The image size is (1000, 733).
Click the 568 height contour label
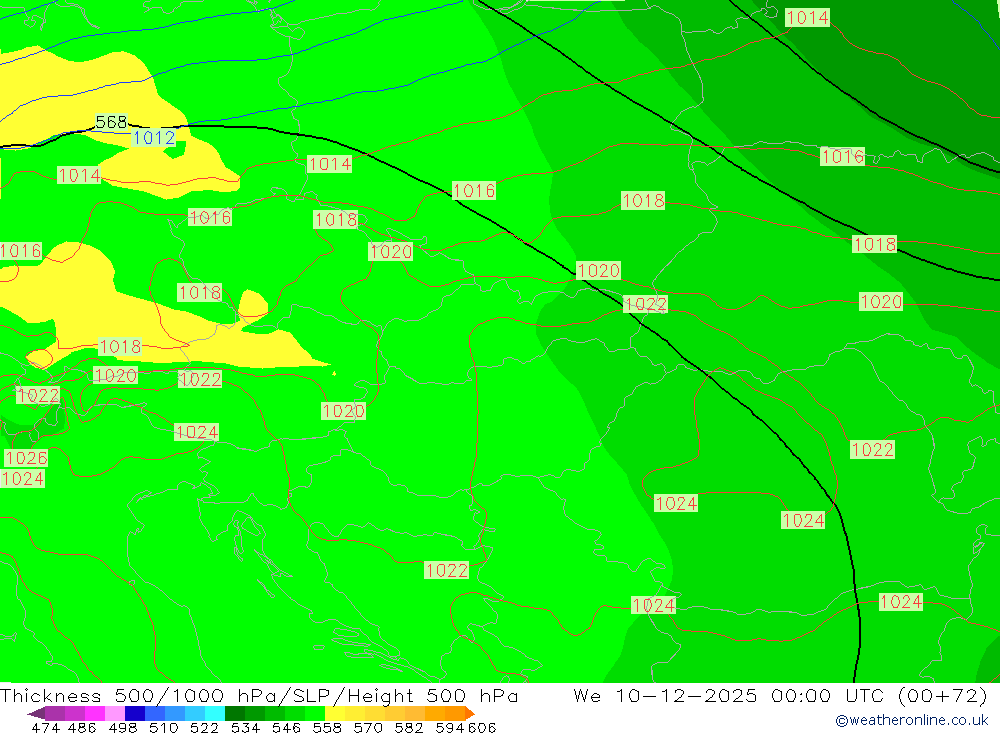[111, 122]
